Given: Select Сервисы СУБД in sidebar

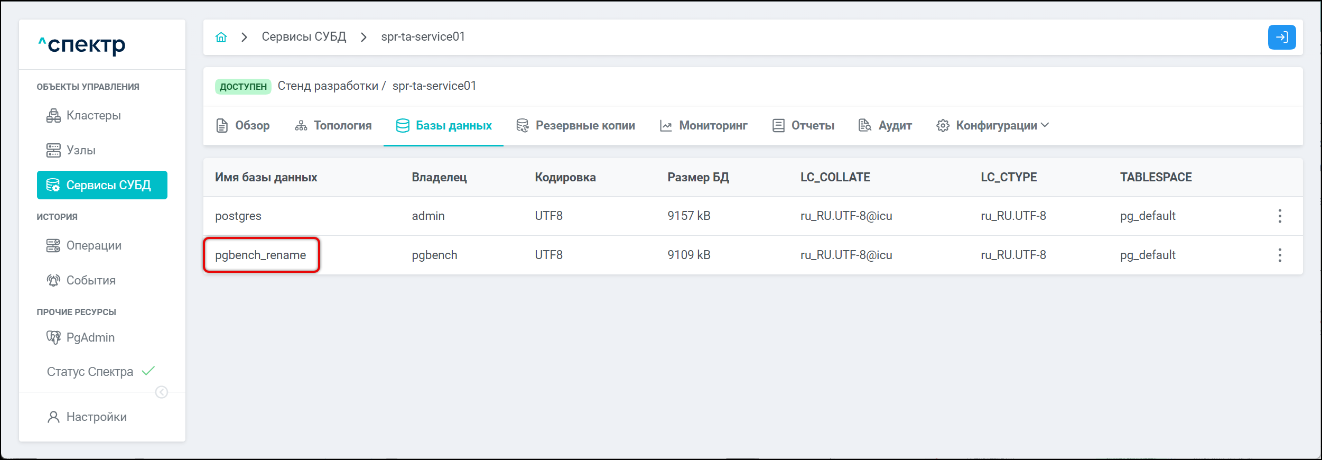Looking at the screenshot, I should pyautogui.click(x=102, y=185).
